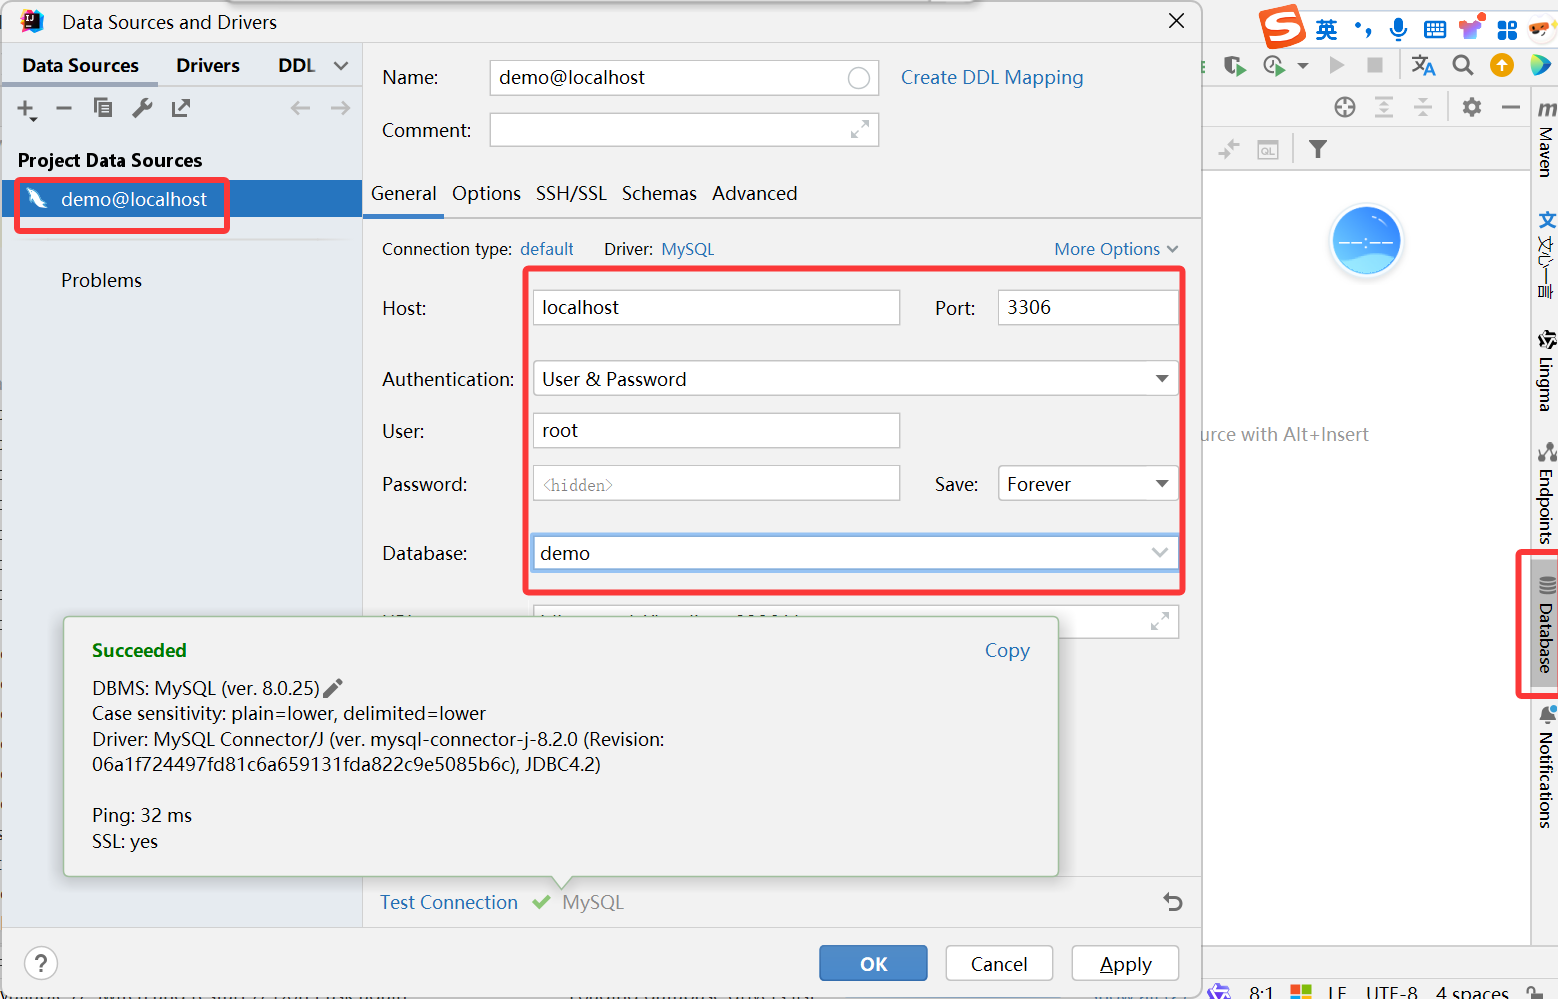
Task: Pick the color circle beside Name field
Action: pyautogui.click(x=858, y=78)
